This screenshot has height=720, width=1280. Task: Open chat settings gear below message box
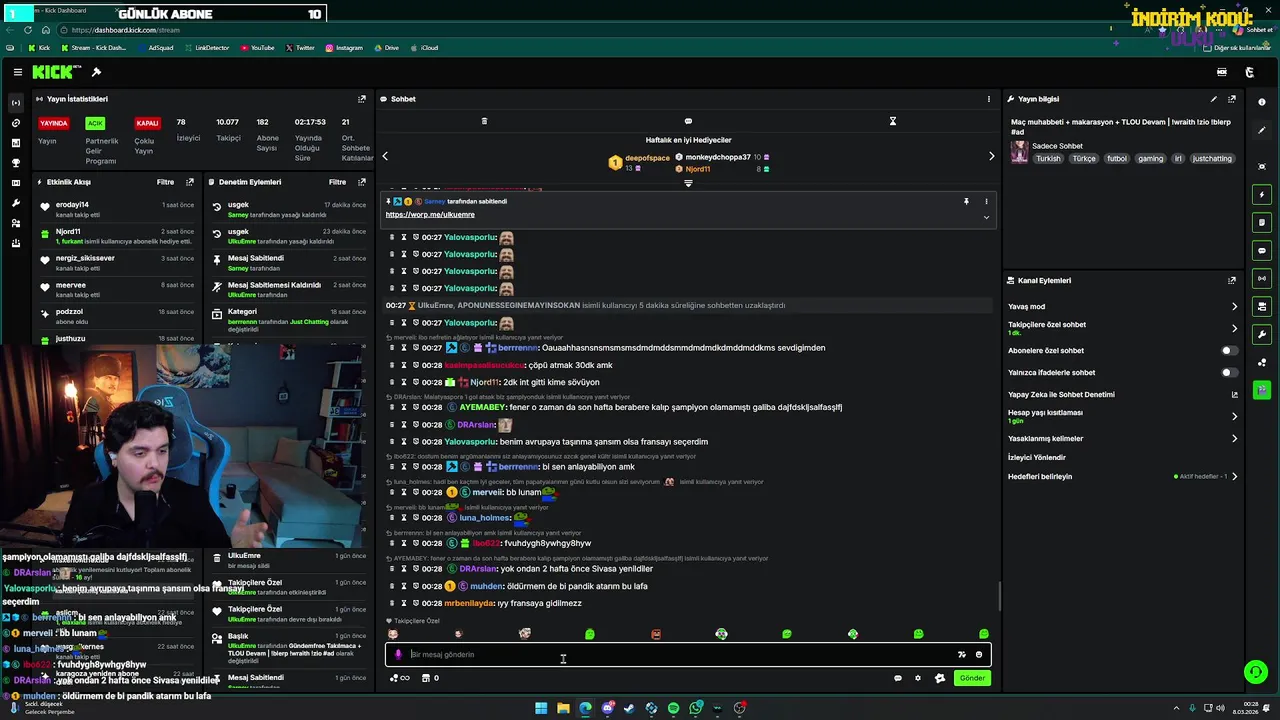coord(918,678)
